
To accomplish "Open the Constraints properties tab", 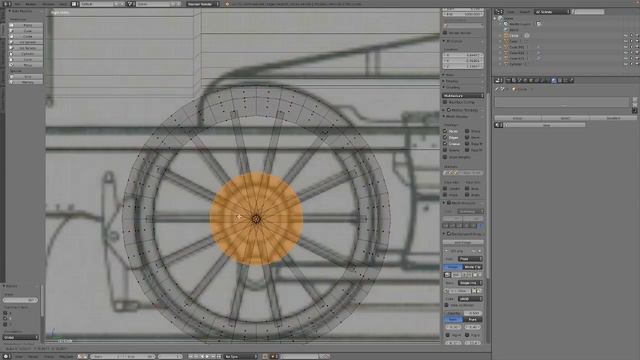I will click(537, 80).
